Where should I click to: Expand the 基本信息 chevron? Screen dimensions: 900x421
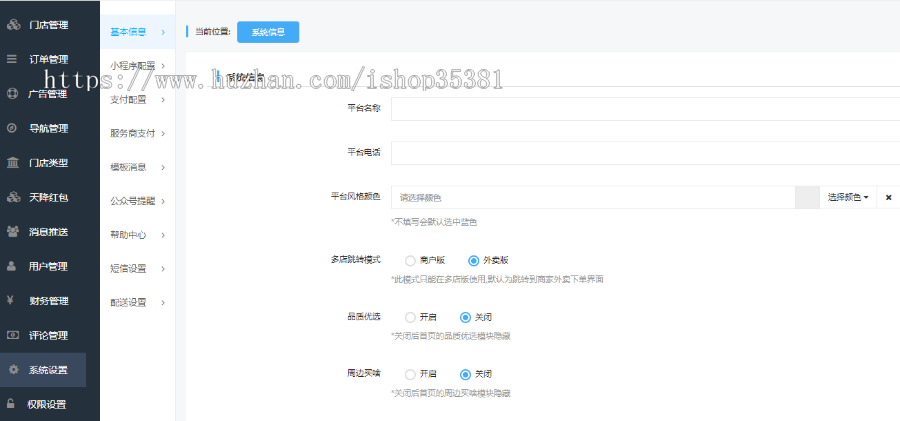(164, 32)
